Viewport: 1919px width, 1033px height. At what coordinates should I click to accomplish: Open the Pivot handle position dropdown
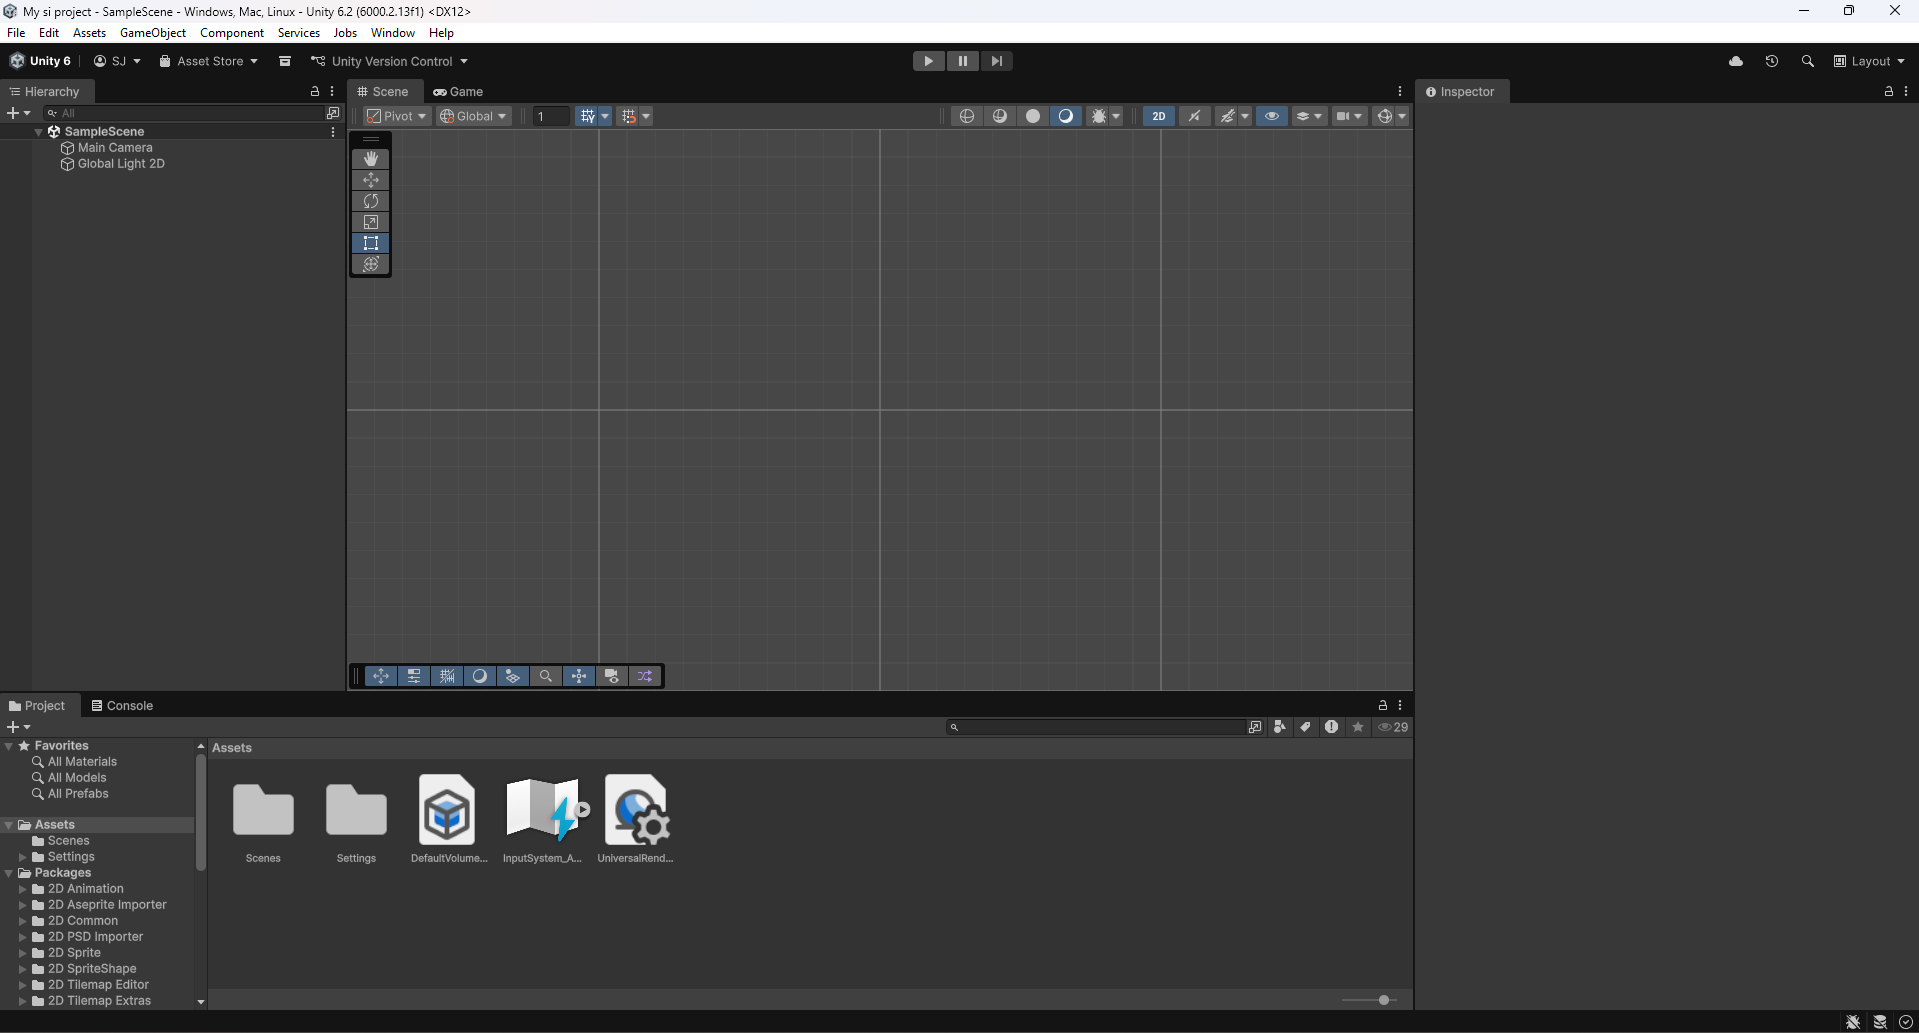click(397, 116)
